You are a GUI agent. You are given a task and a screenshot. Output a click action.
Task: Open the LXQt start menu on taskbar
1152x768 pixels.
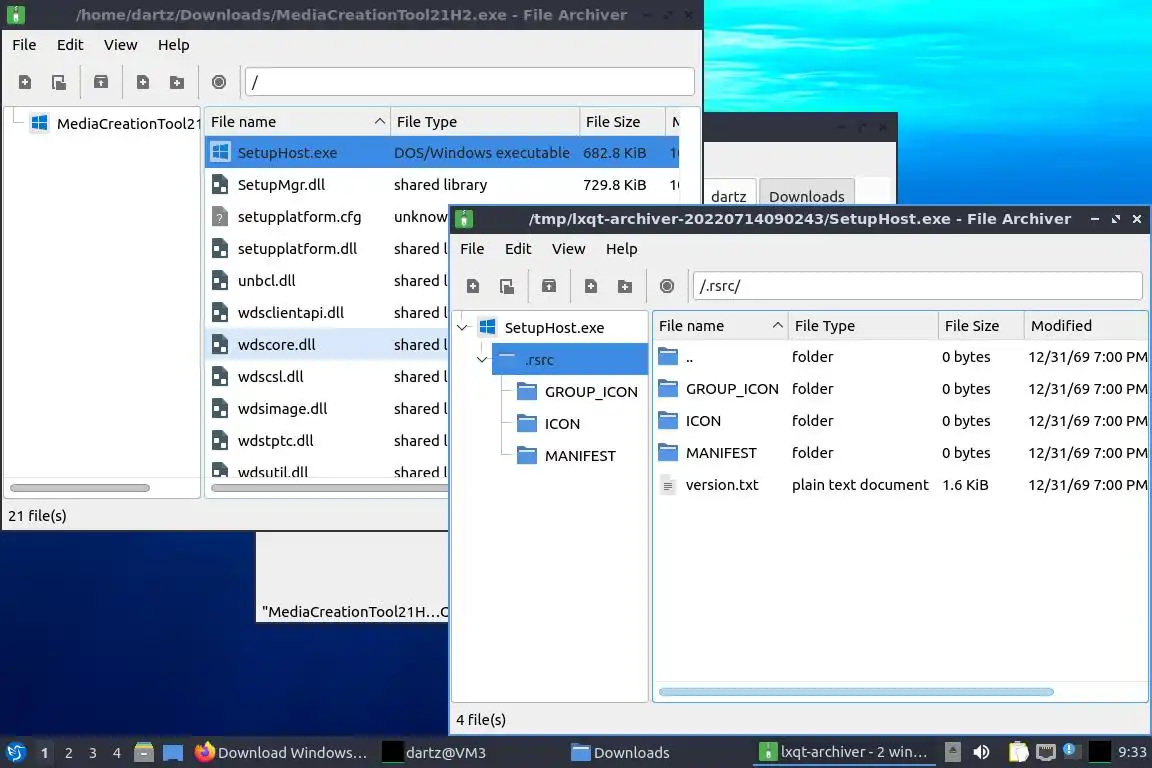[15, 752]
